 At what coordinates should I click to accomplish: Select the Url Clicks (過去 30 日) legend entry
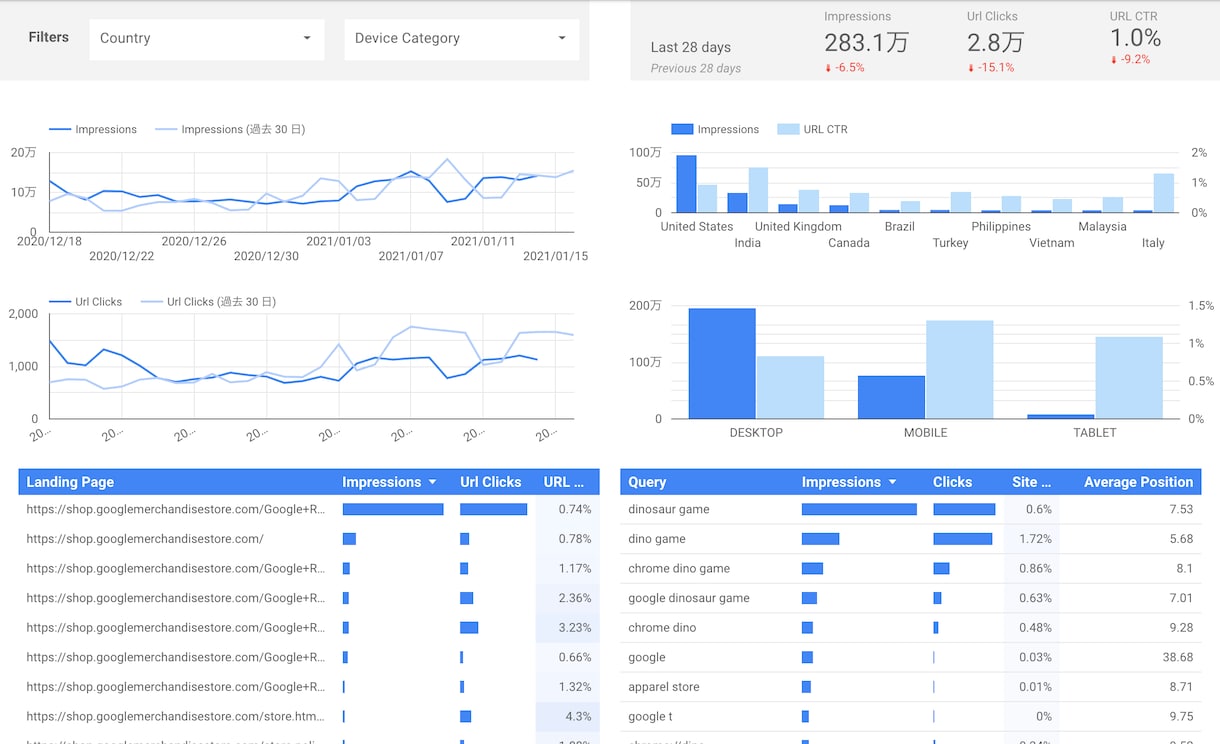[x=208, y=301]
